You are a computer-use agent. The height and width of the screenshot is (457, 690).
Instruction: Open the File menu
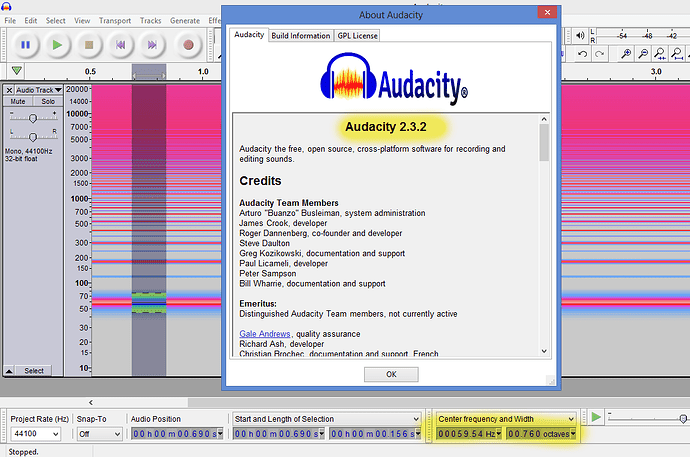click(10, 21)
